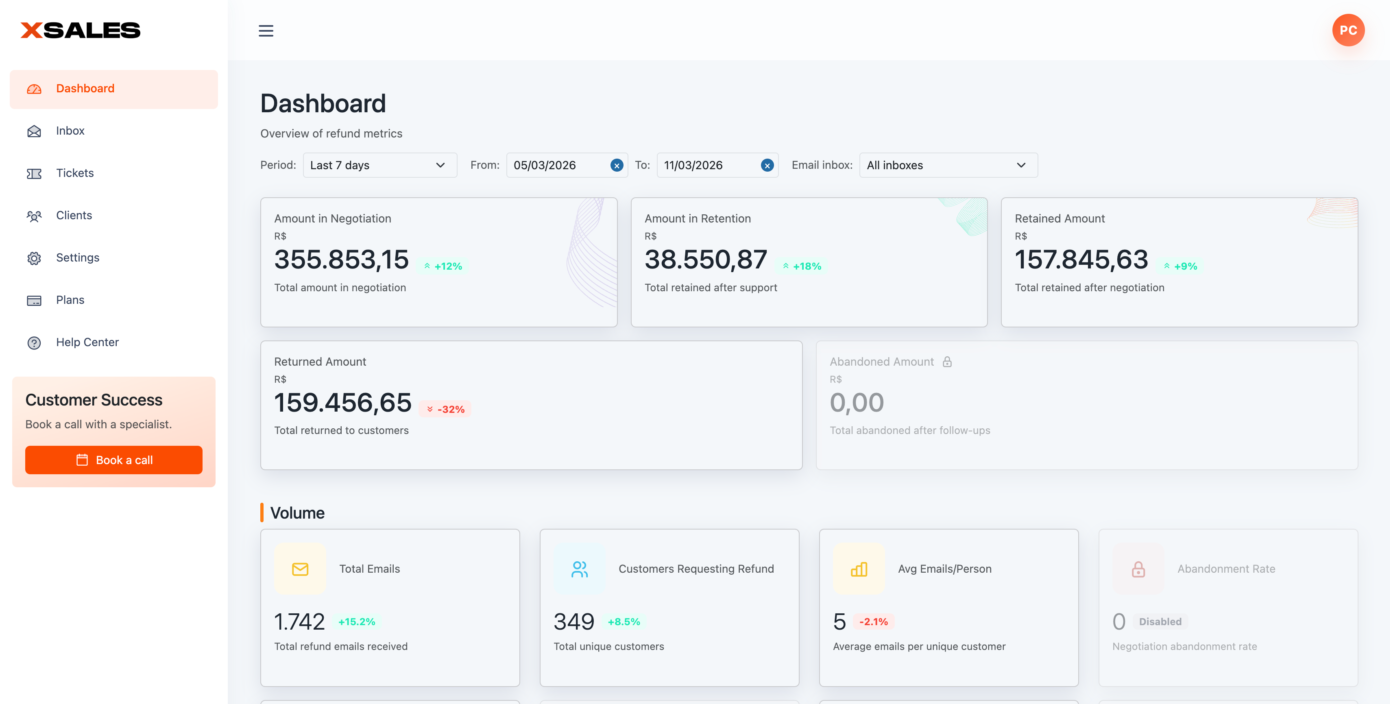Viewport: 1390px width, 704px height.
Task: Click the From date input field
Action: click(555, 165)
